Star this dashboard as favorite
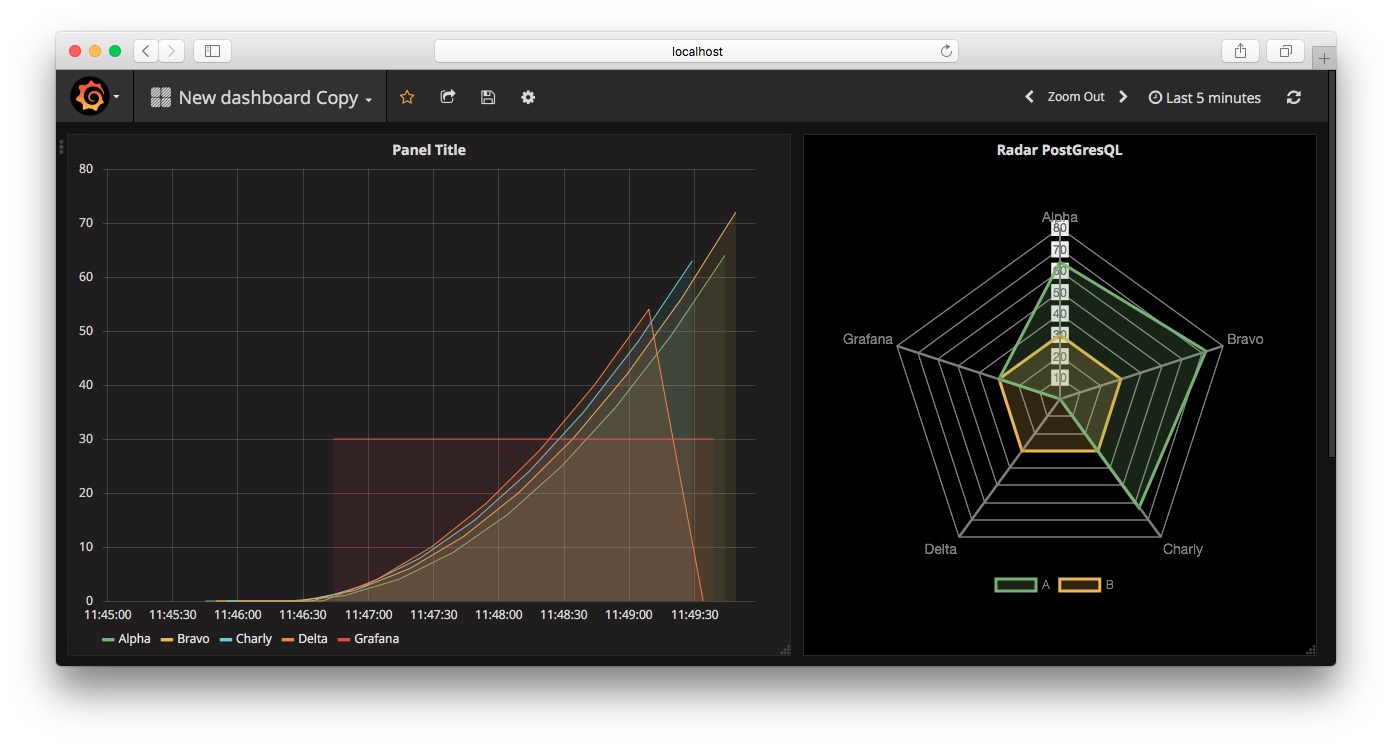The width and height of the screenshot is (1392, 746). click(407, 97)
